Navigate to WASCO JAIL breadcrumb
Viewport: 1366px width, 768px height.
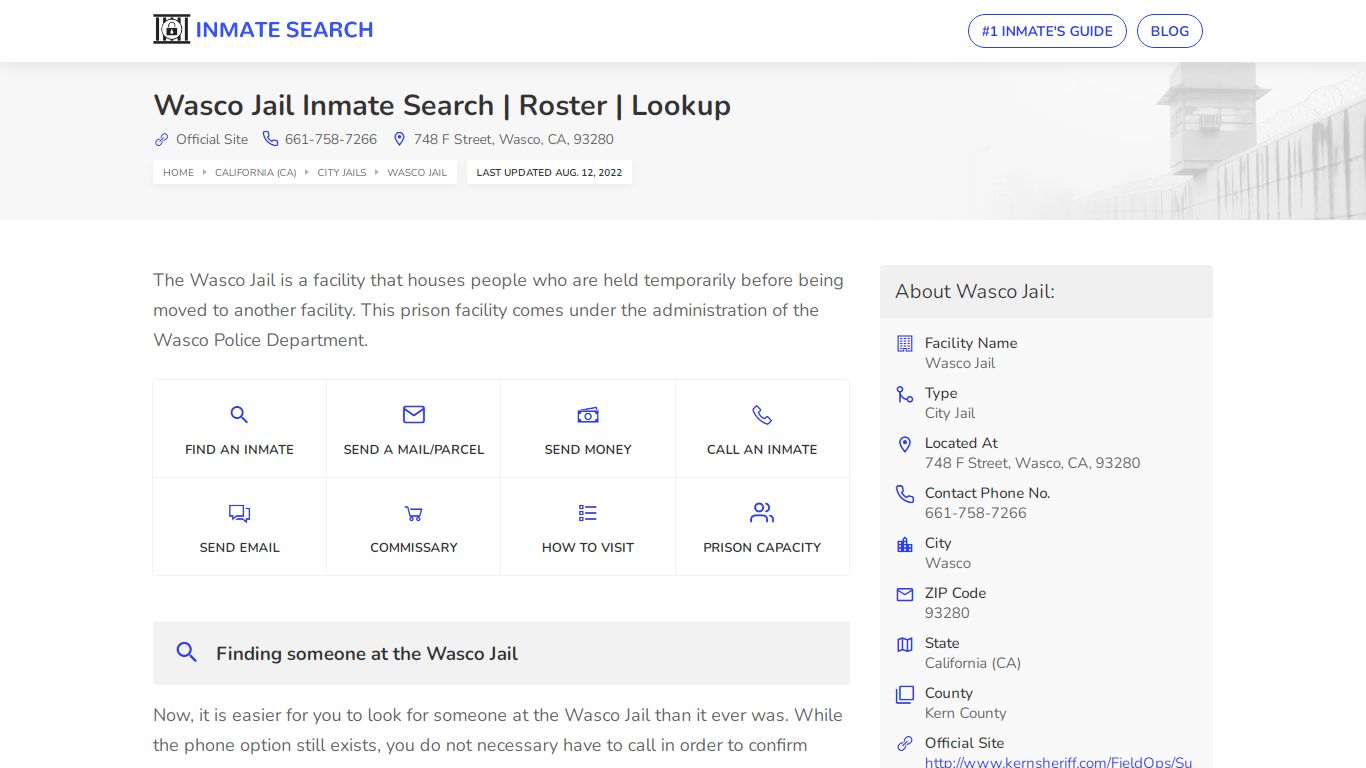[x=417, y=172]
